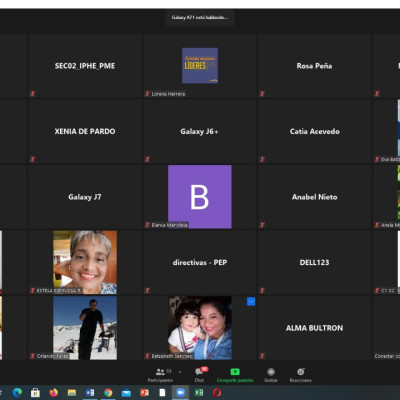Click the Lideres logo in Lorena Herrera's tile
Image resolution: width=400 pixels, height=400 pixels.
[x=200, y=66]
